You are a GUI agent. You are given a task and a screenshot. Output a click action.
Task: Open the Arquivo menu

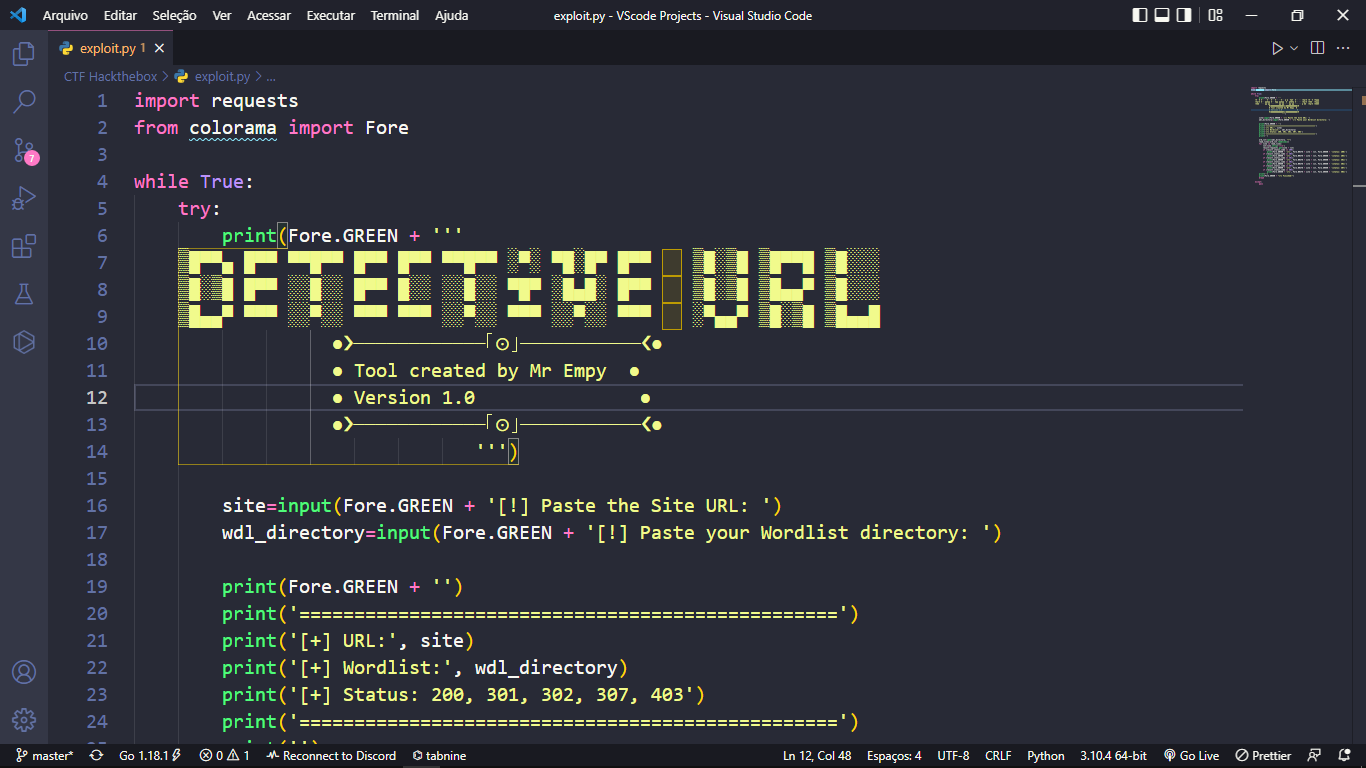pos(65,15)
